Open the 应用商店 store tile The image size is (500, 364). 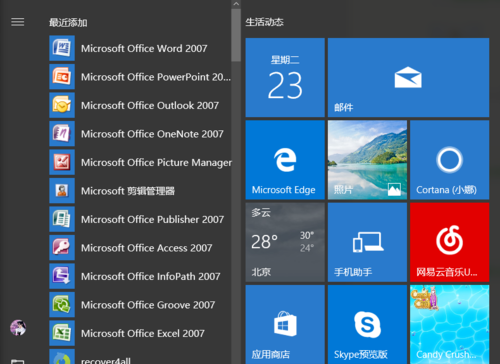[285, 324]
